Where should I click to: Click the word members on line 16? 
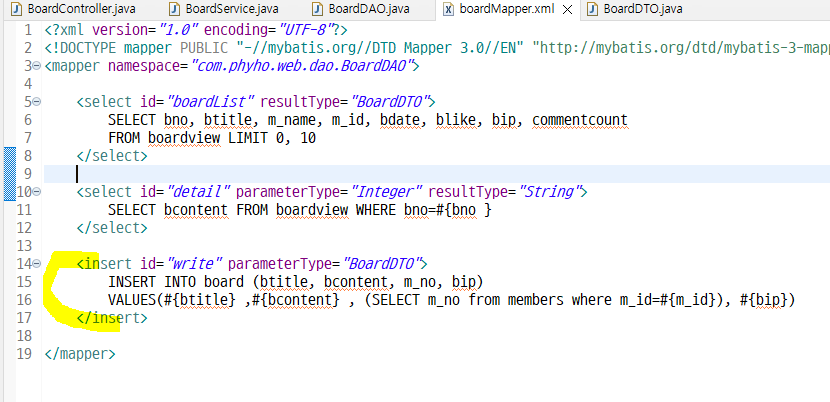click(535, 299)
